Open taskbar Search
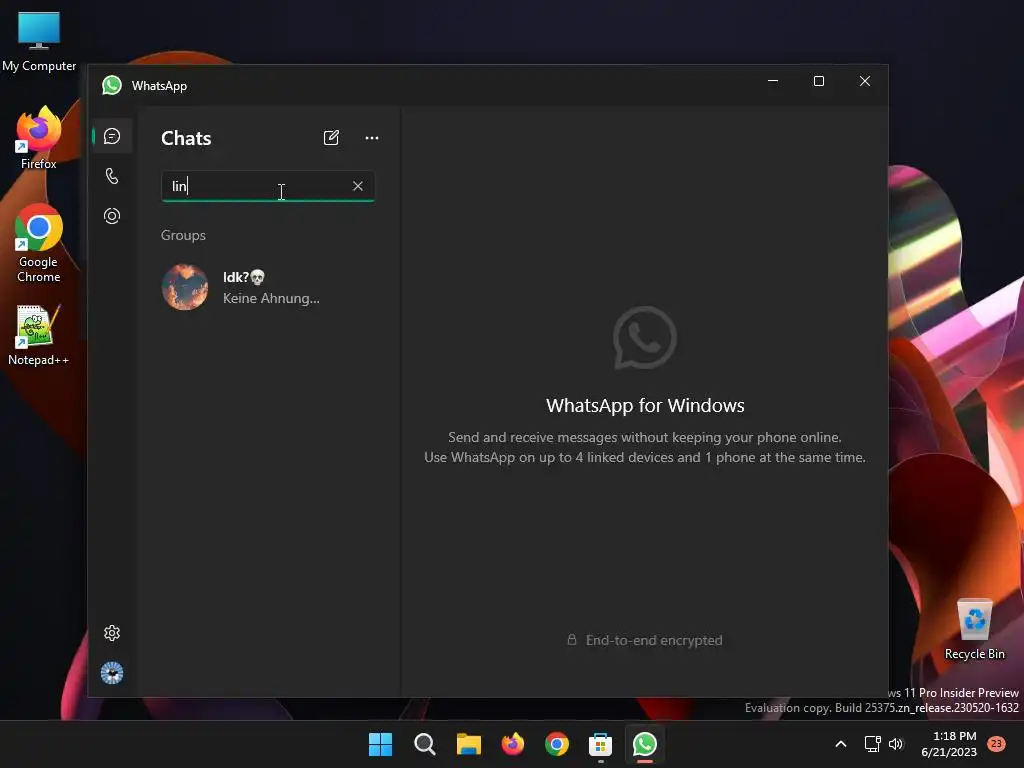 tap(424, 744)
